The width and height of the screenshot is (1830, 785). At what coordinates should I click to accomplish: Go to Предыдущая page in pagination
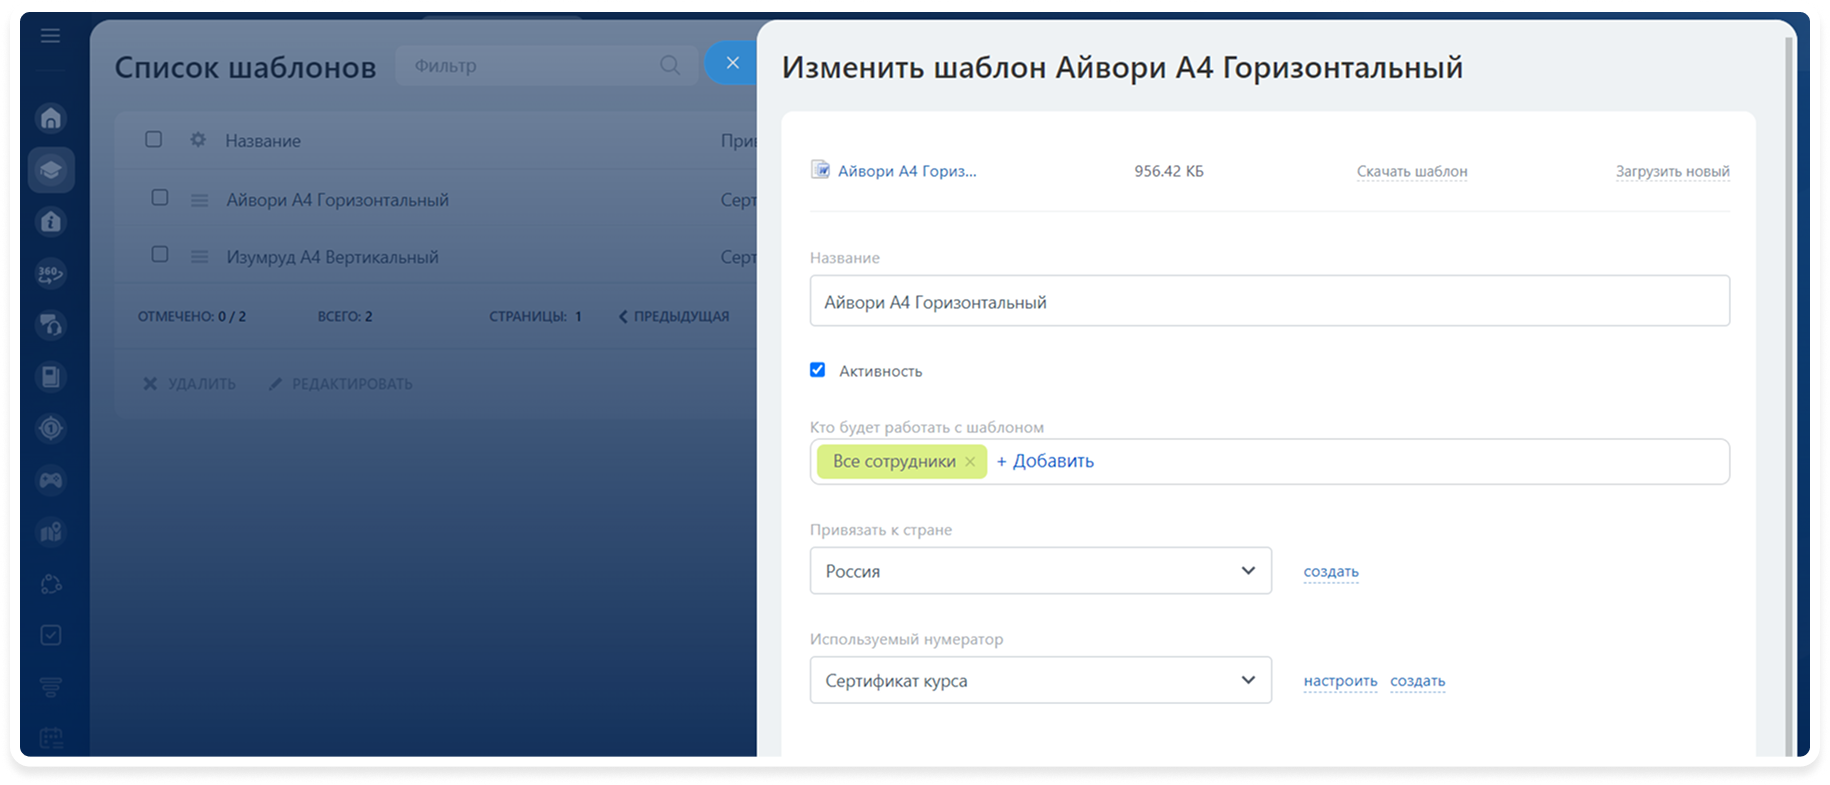pos(674,316)
